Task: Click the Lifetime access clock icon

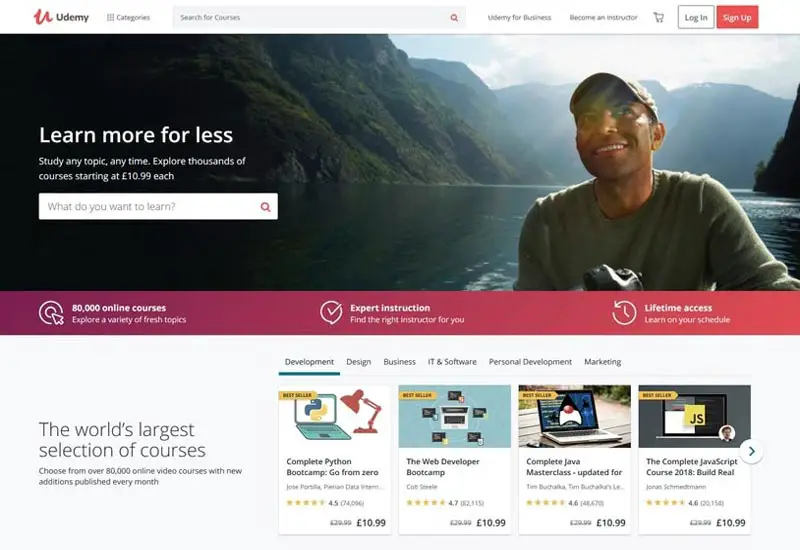Action: coord(624,313)
